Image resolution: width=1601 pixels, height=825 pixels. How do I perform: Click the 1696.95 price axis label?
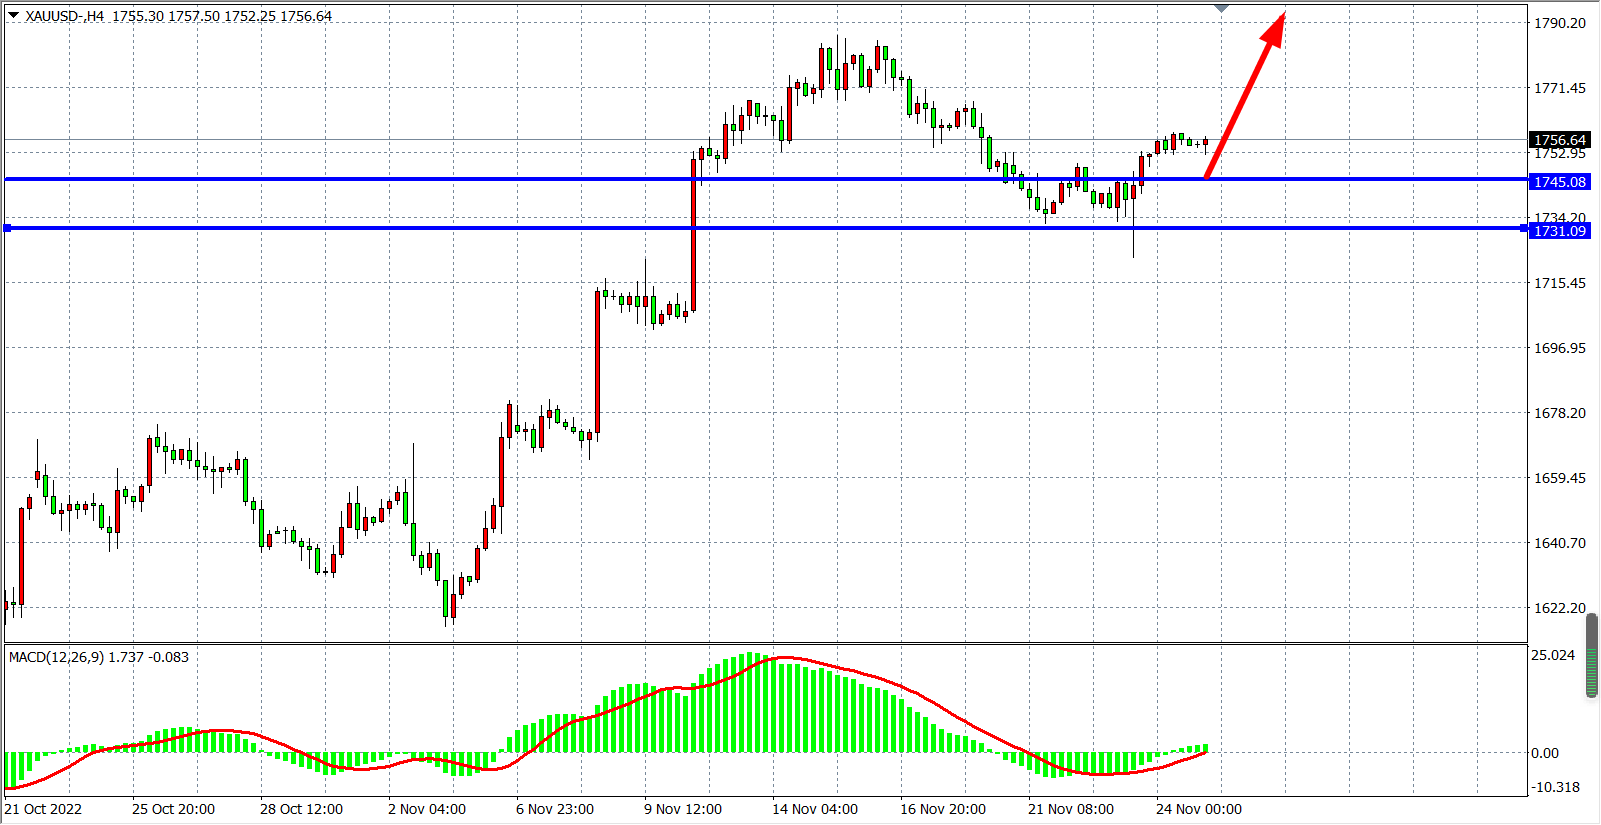pyautogui.click(x=1560, y=348)
